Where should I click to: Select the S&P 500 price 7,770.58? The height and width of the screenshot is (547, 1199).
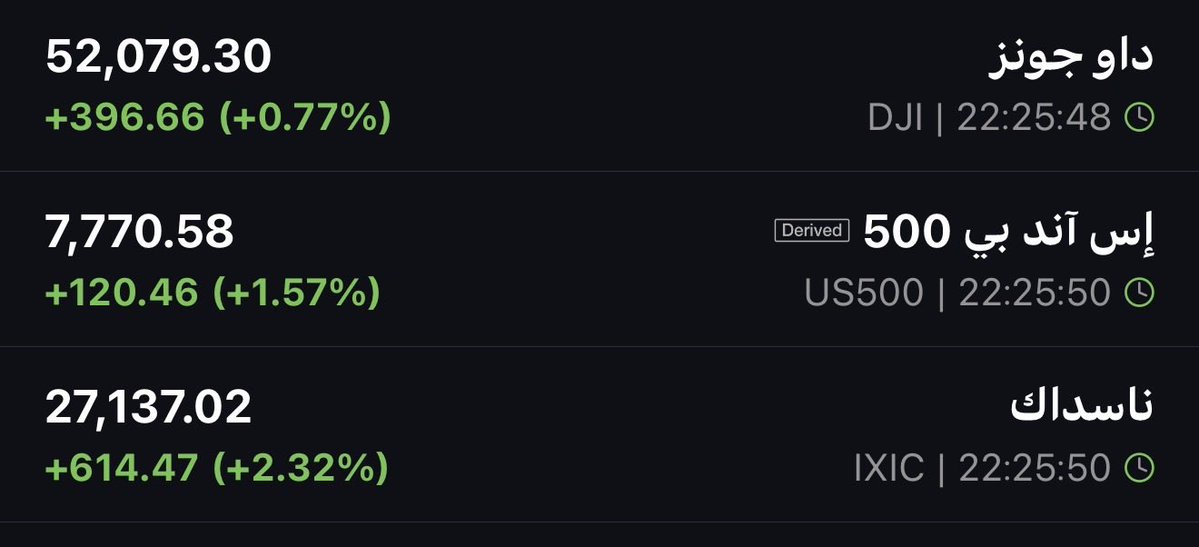[x=139, y=233]
